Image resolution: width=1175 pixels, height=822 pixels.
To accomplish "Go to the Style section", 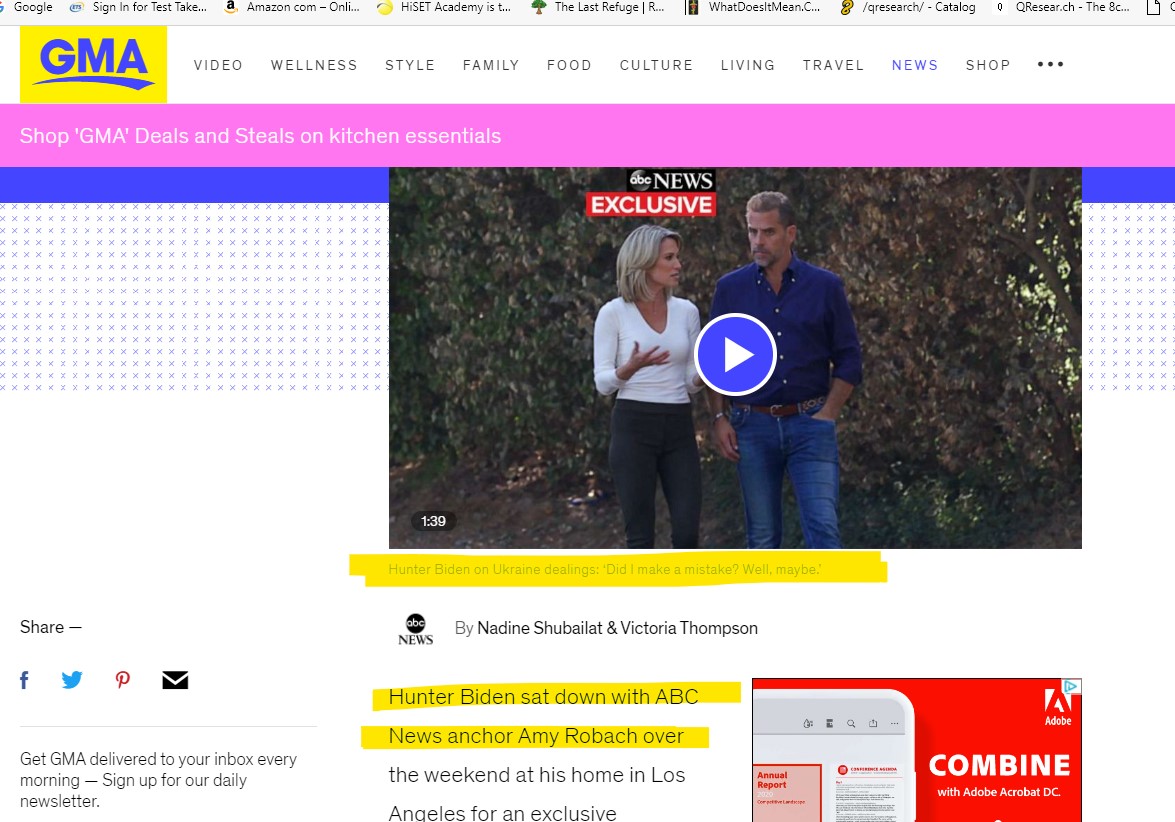I will (410, 65).
